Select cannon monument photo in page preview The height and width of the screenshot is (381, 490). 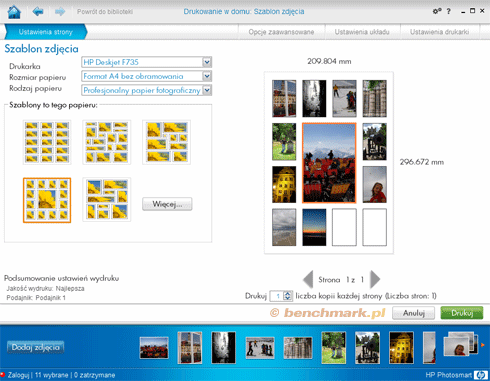375,142
